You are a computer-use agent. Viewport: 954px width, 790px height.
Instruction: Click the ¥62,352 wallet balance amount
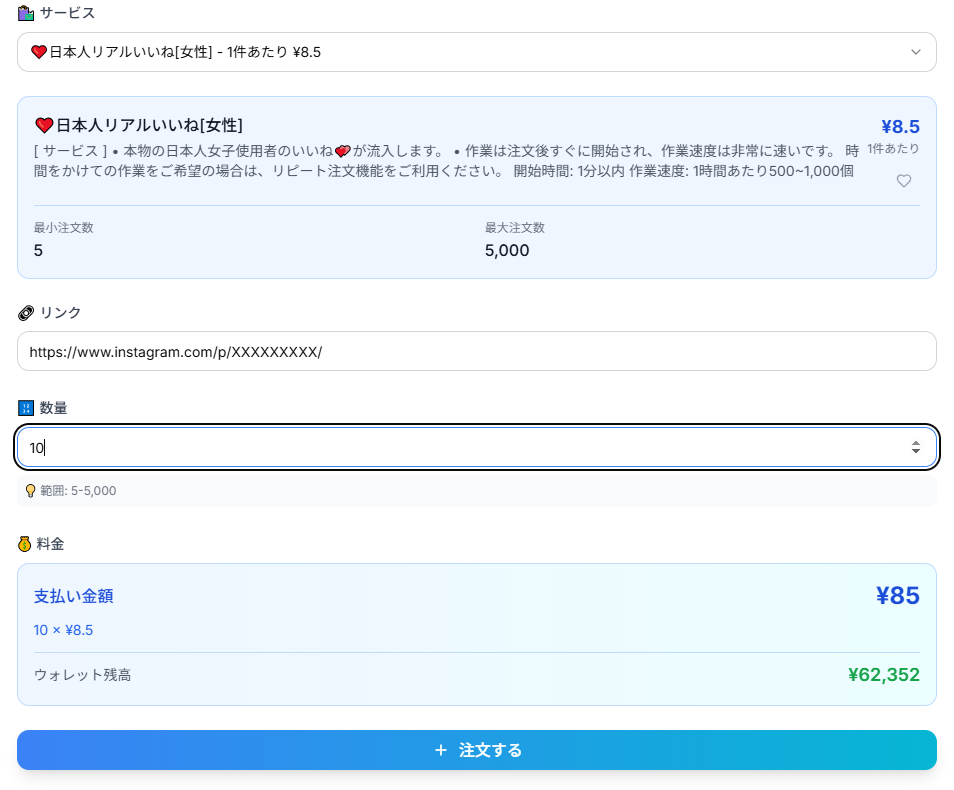[883, 675]
